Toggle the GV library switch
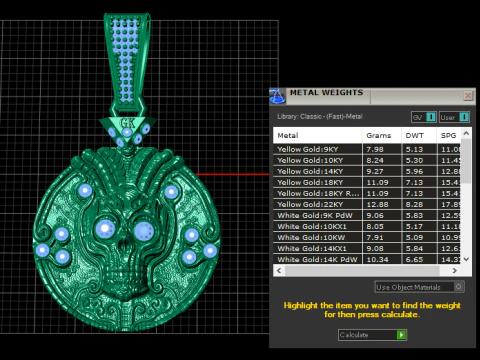Image resolution: width=480 pixels, height=360 pixels. pos(424,117)
